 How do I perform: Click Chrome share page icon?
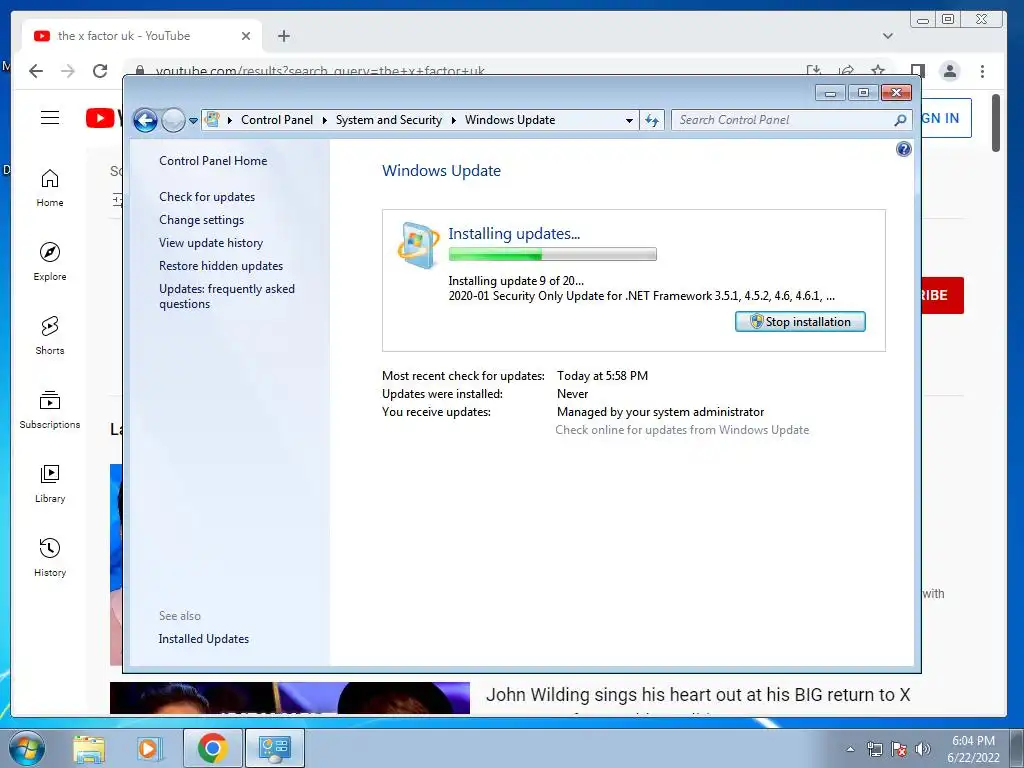(x=846, y=71)
